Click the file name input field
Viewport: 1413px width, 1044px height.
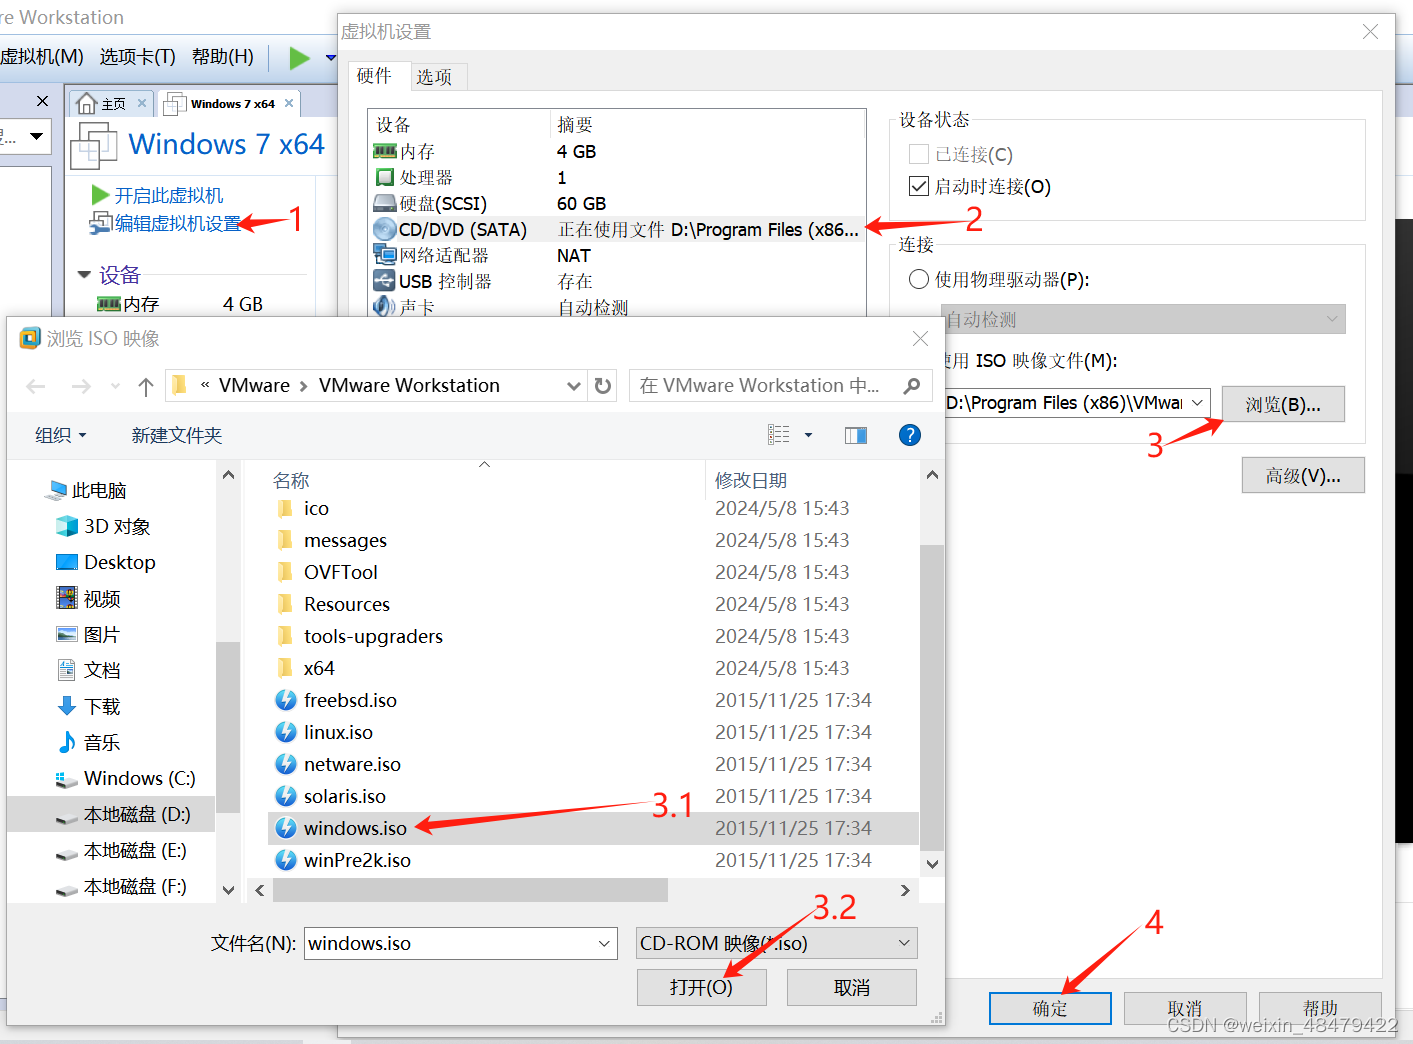[x=449, y=943]
